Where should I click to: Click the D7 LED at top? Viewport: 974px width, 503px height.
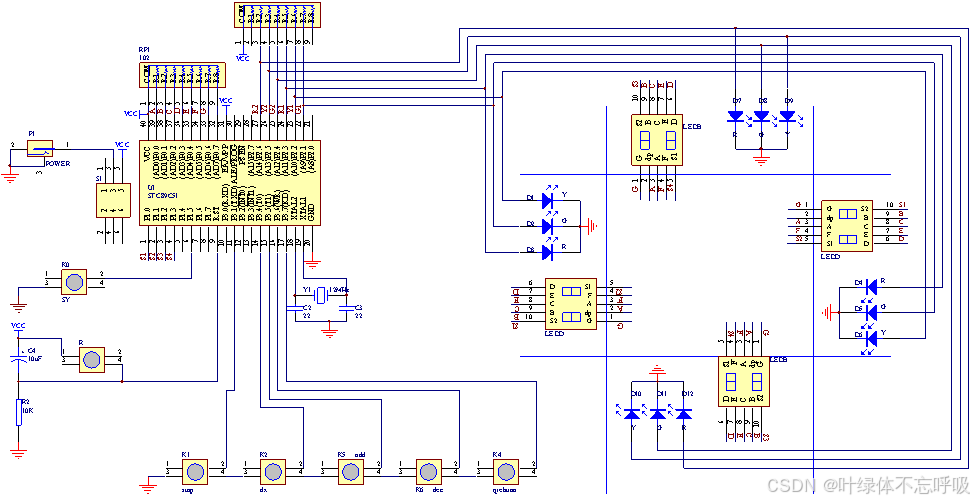coord(737,117)
